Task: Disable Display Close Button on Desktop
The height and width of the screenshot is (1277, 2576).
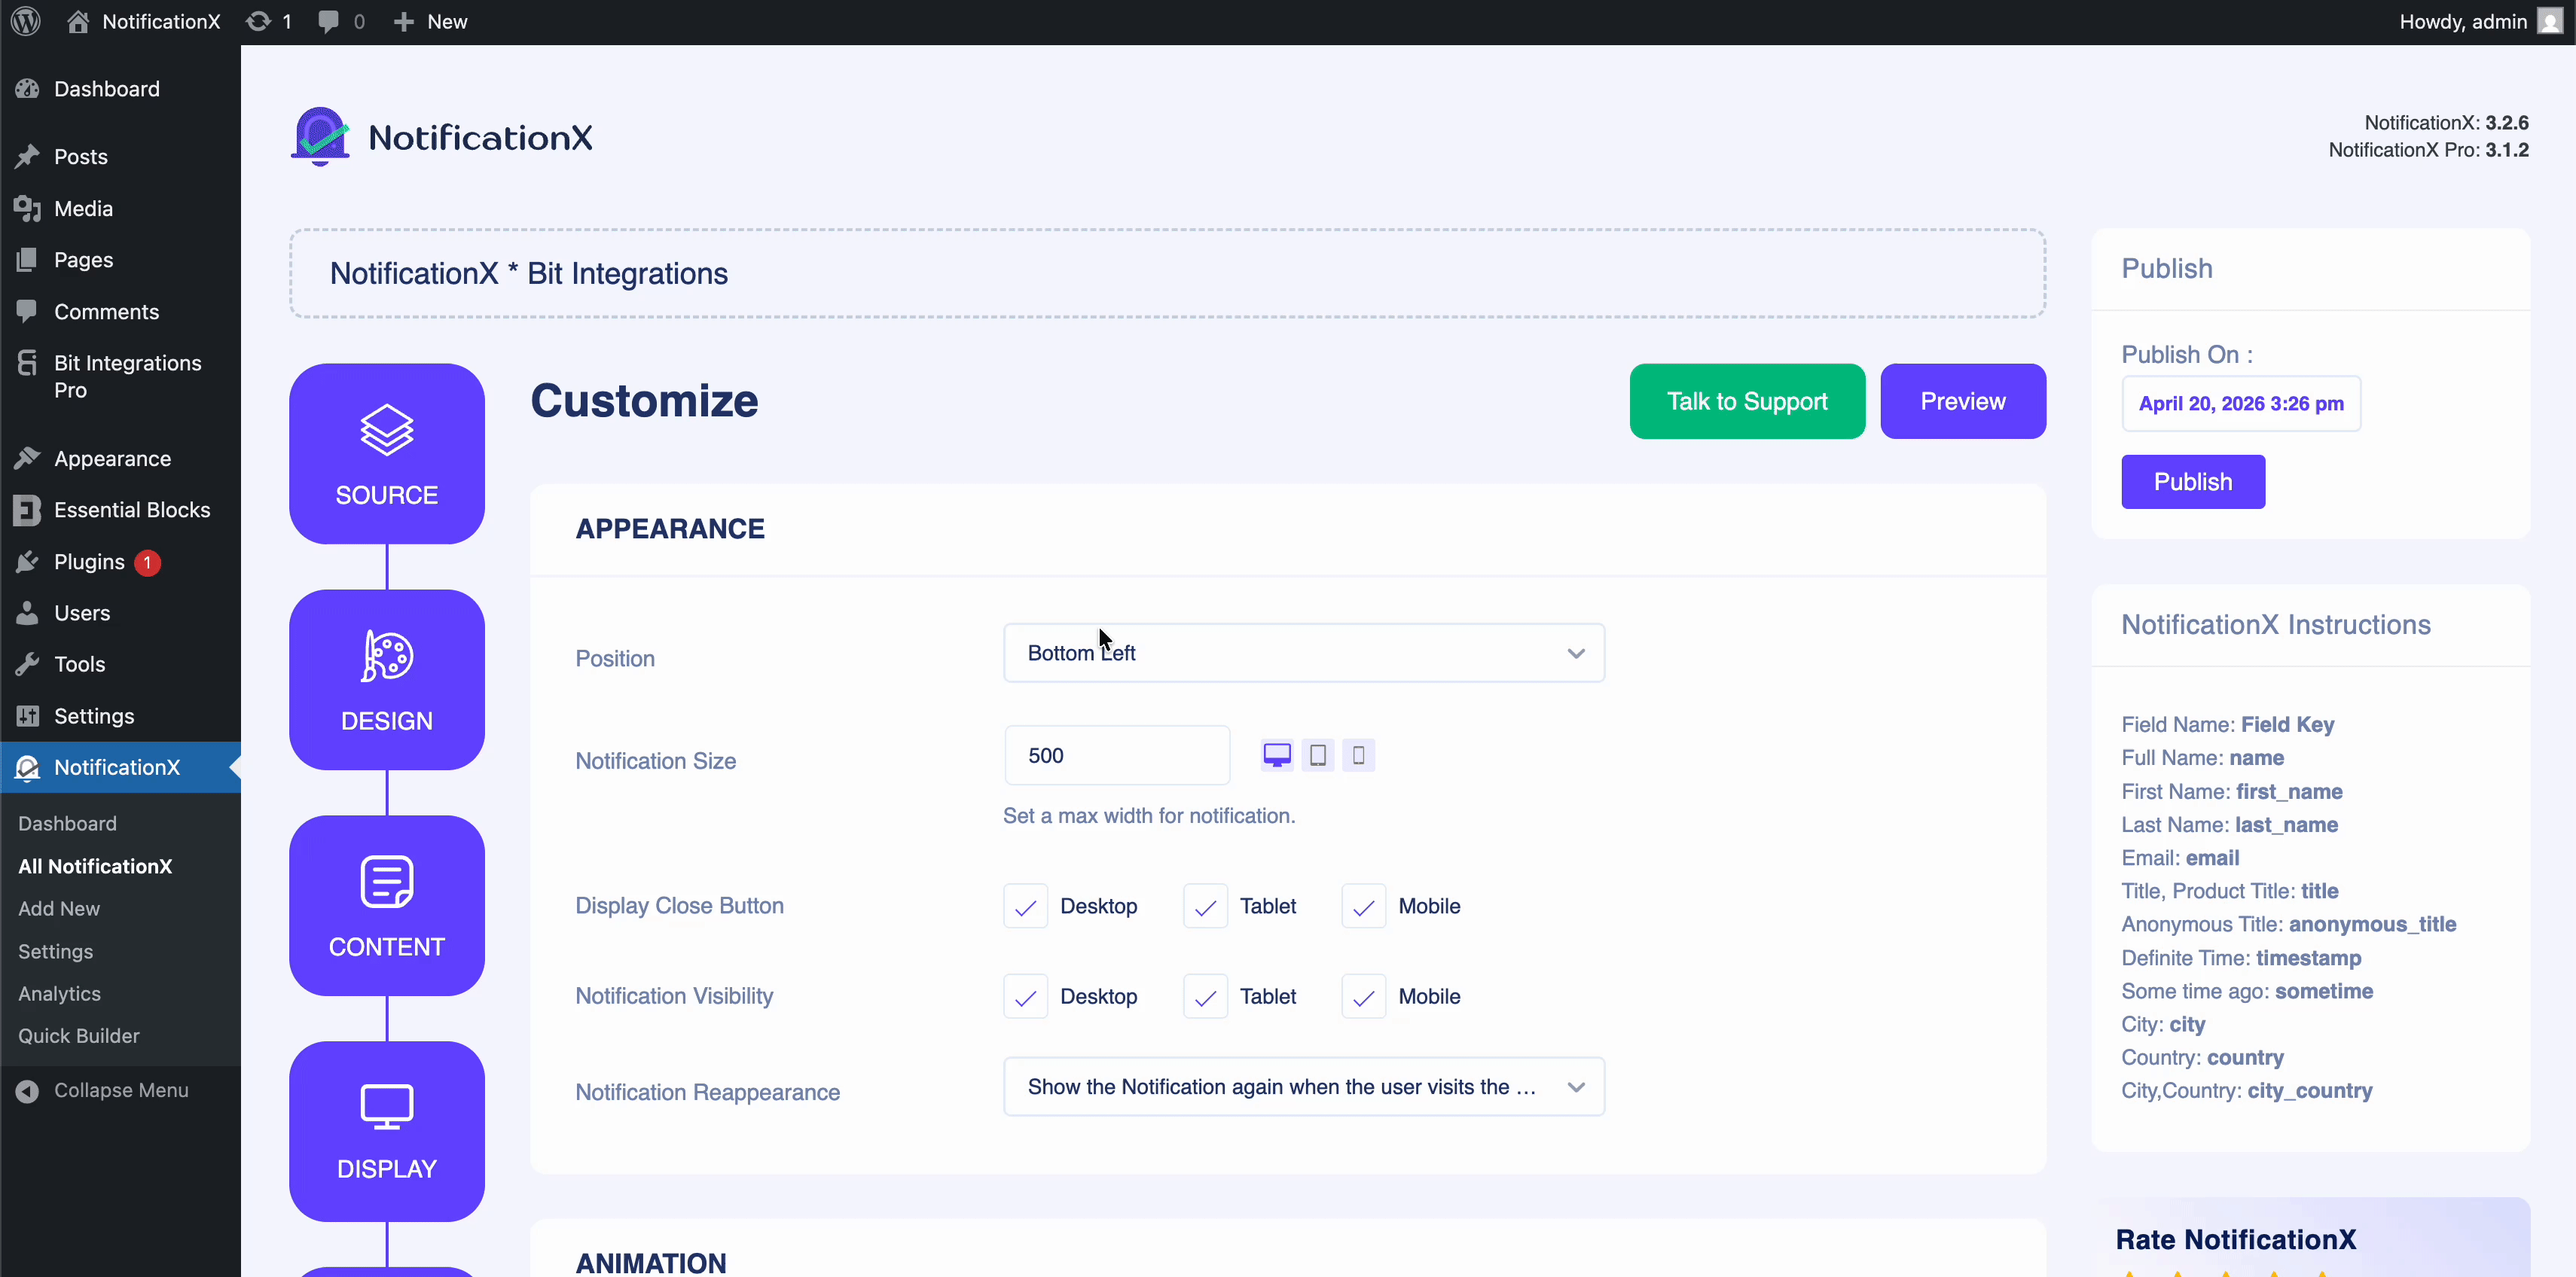Action: 1024,906
